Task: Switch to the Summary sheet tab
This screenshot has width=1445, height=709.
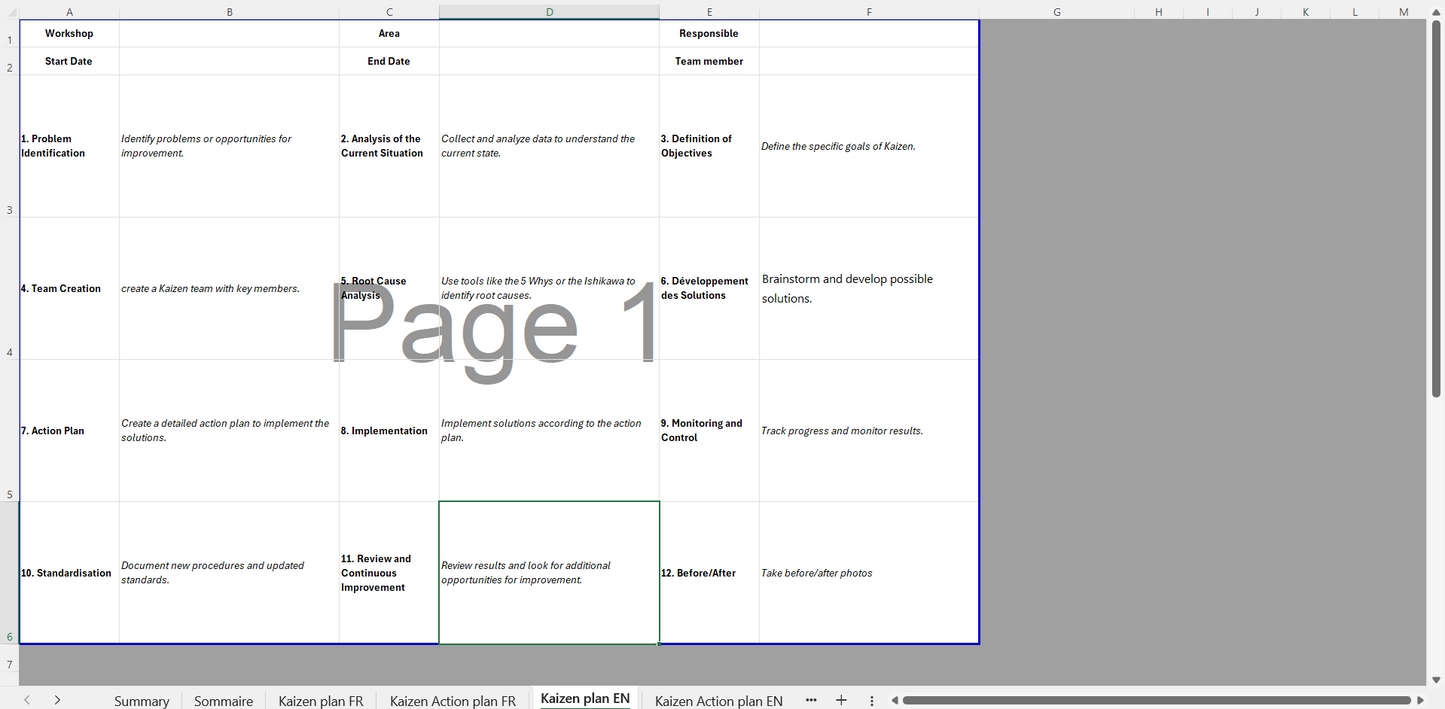Action: [141, 700]
